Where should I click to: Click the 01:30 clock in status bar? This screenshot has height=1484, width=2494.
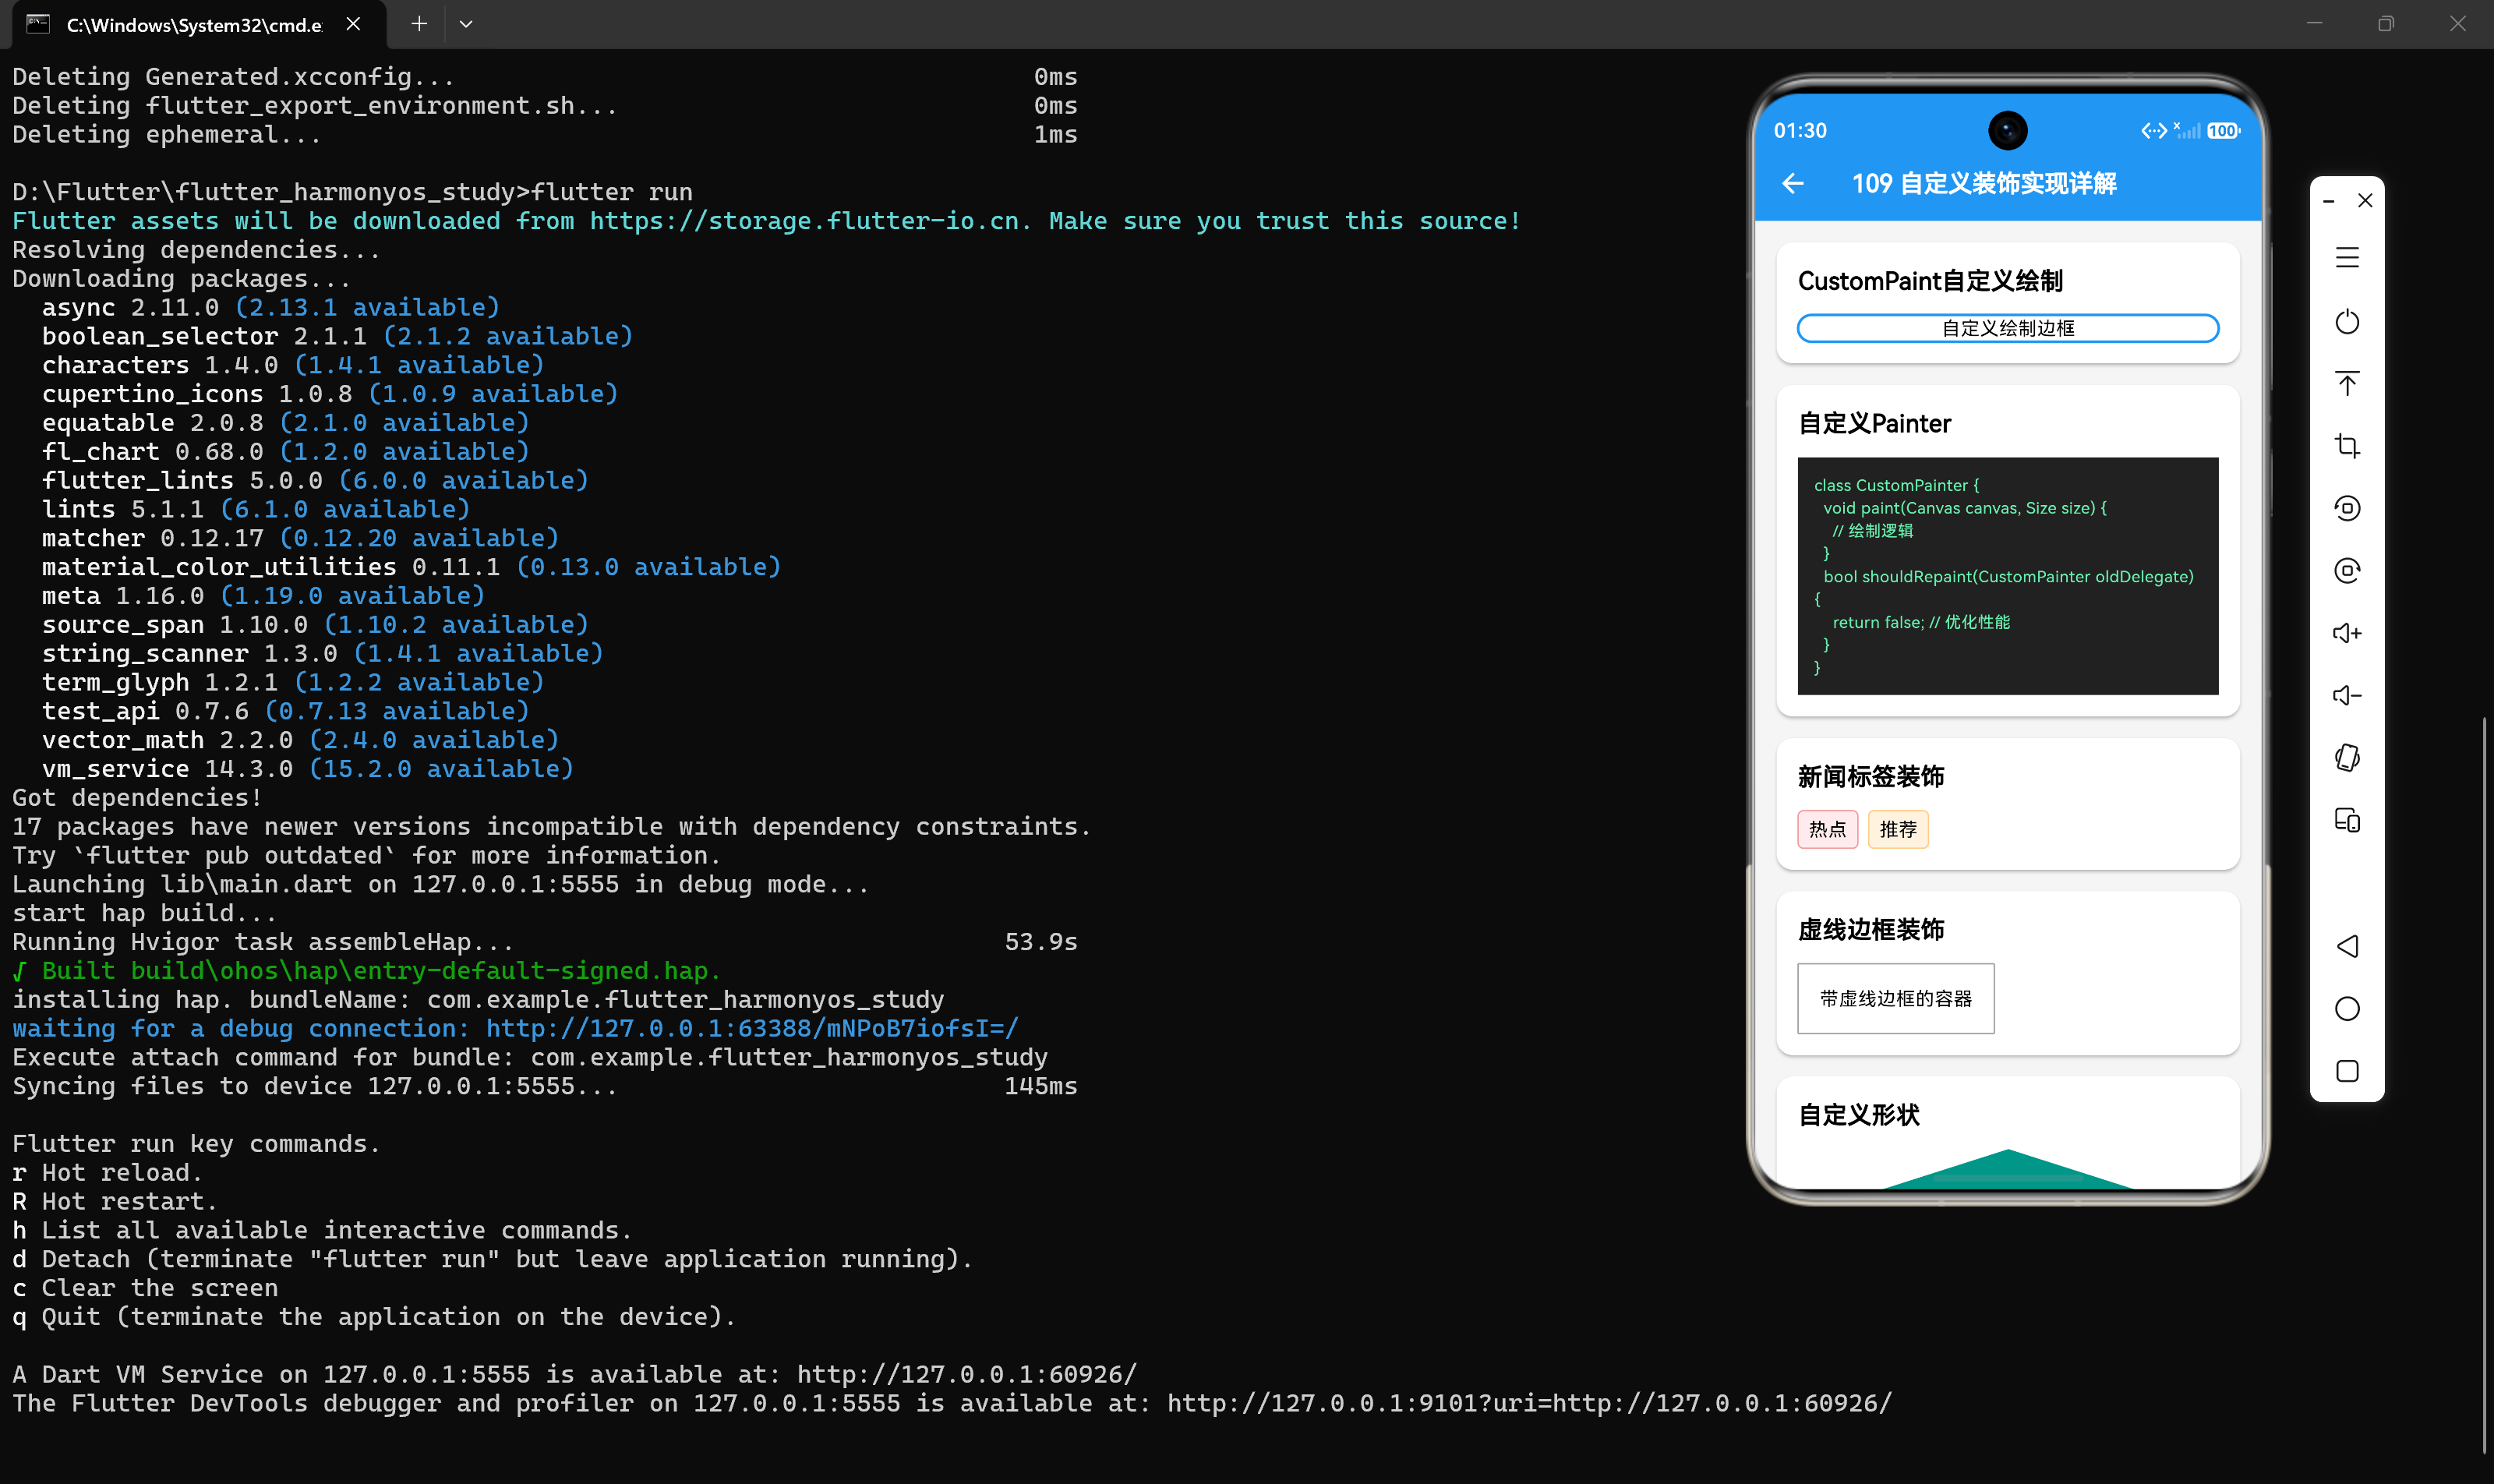[x=1800, y=131]
